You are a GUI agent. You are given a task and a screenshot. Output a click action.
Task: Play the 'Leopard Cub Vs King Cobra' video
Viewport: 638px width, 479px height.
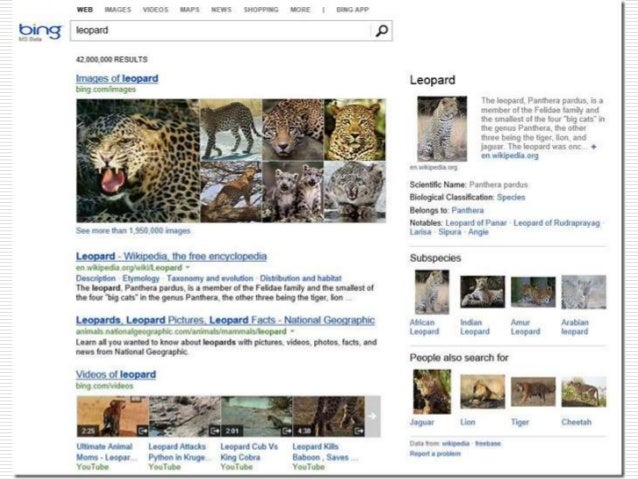tap(257, 417)
